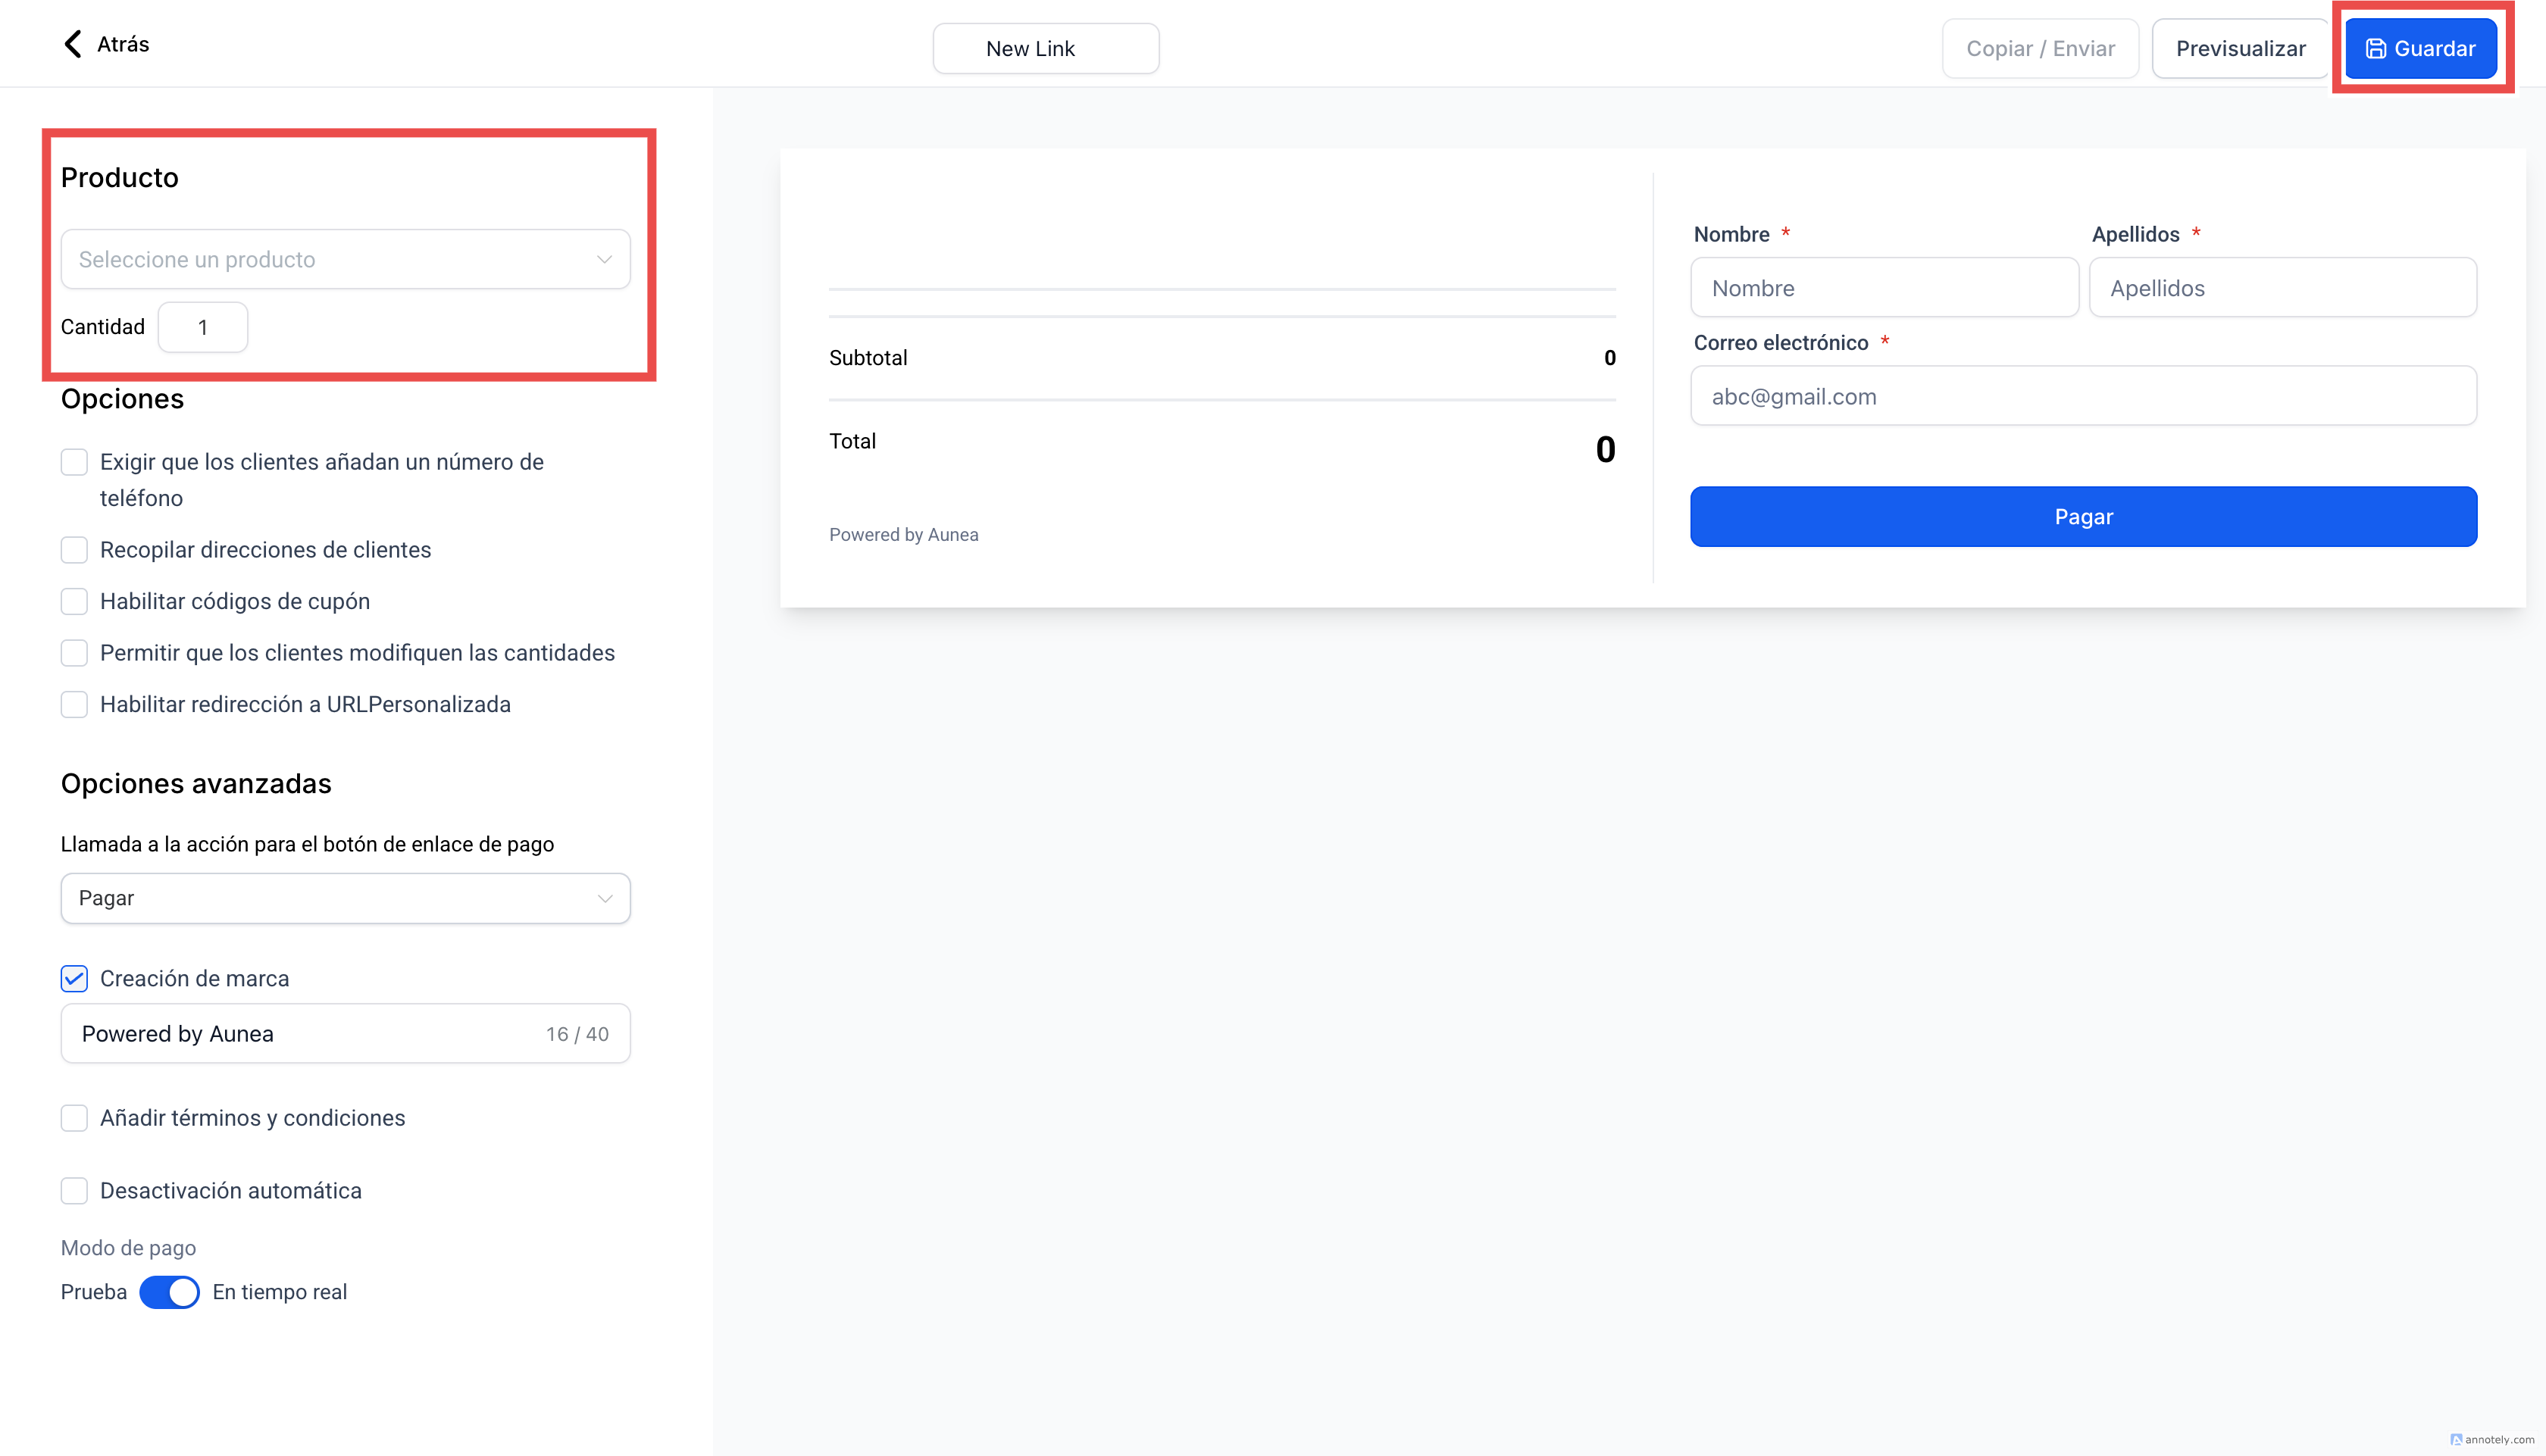Click the Copiar / Enviar button
Screen dimensions: 2546x1456
point(2039,48)
